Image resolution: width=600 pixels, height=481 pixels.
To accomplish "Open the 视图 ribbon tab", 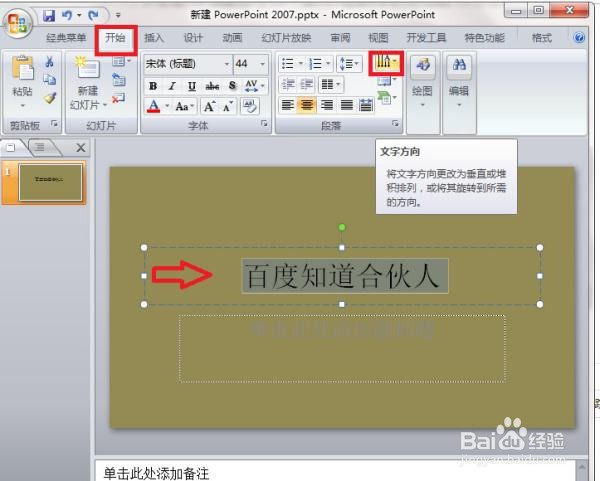I will coord(378,38).
